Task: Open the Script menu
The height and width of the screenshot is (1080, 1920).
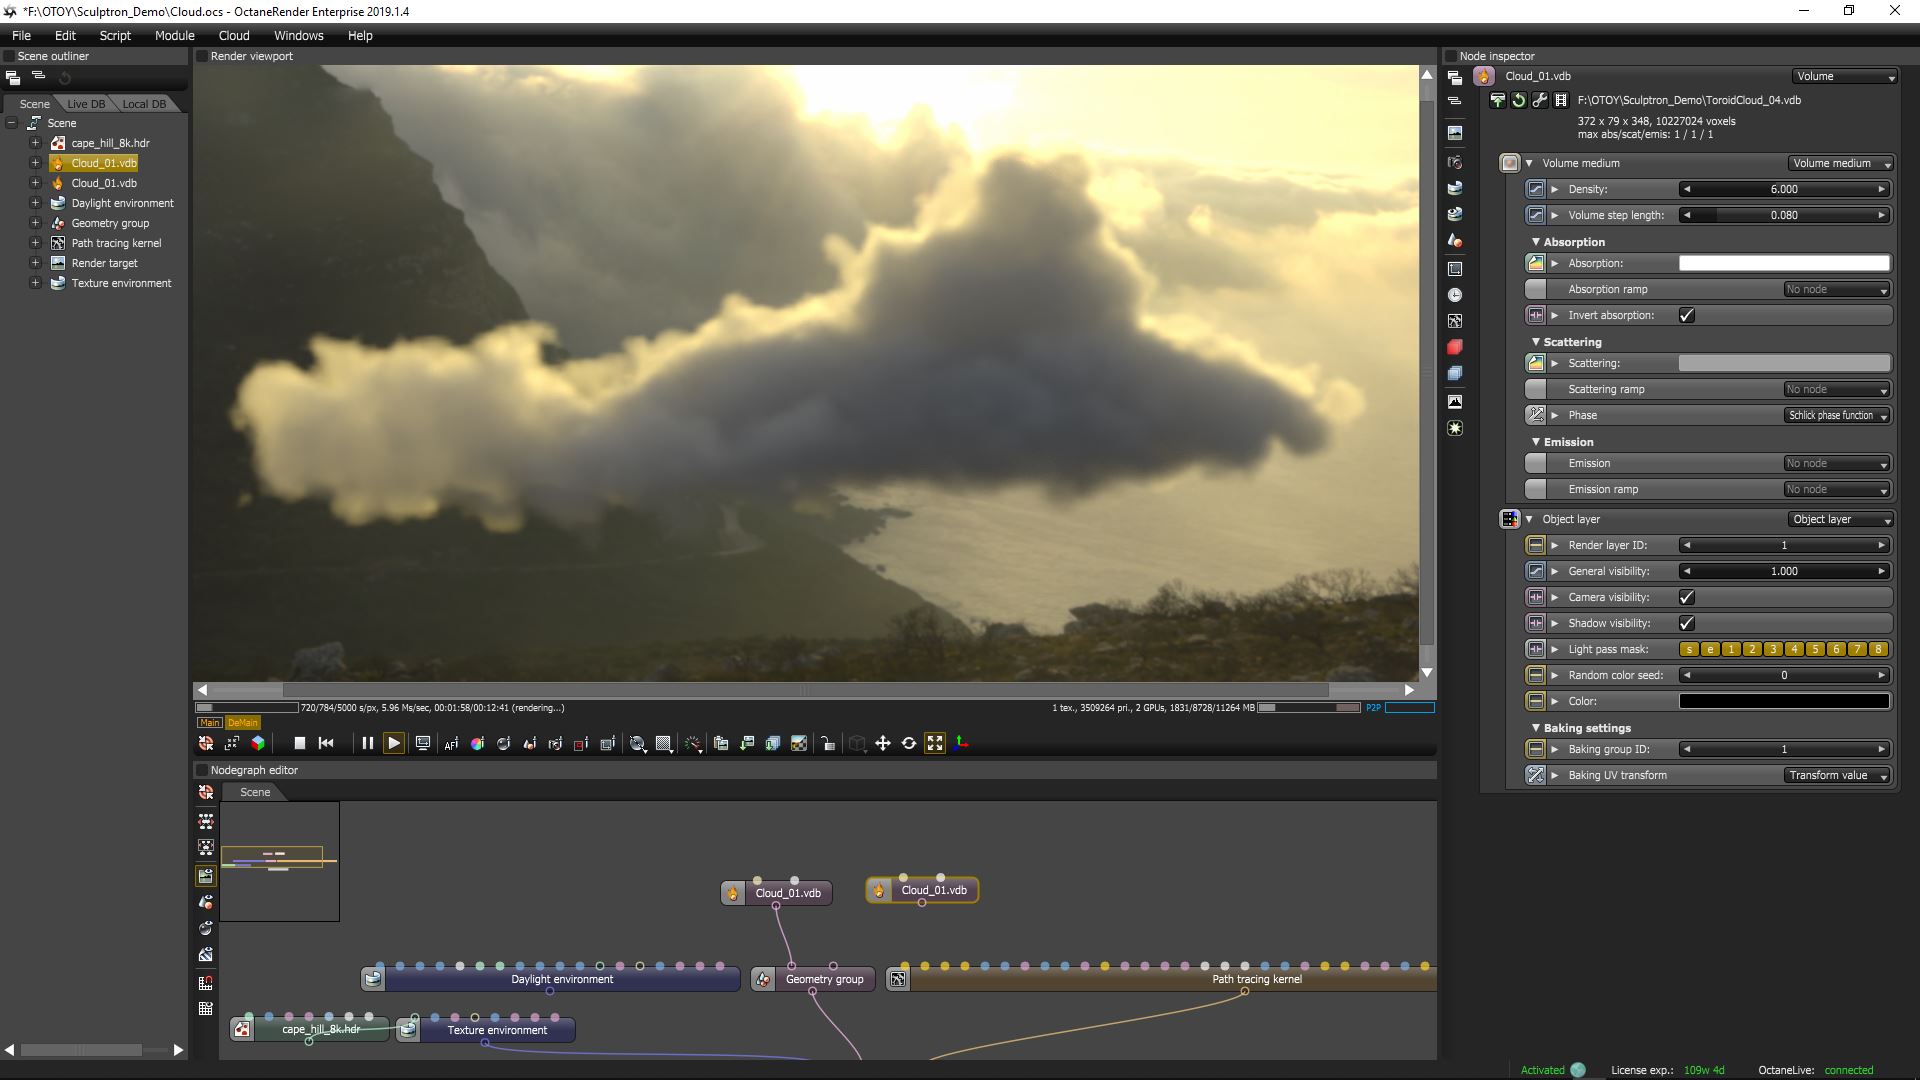Action: click(115, 35)
